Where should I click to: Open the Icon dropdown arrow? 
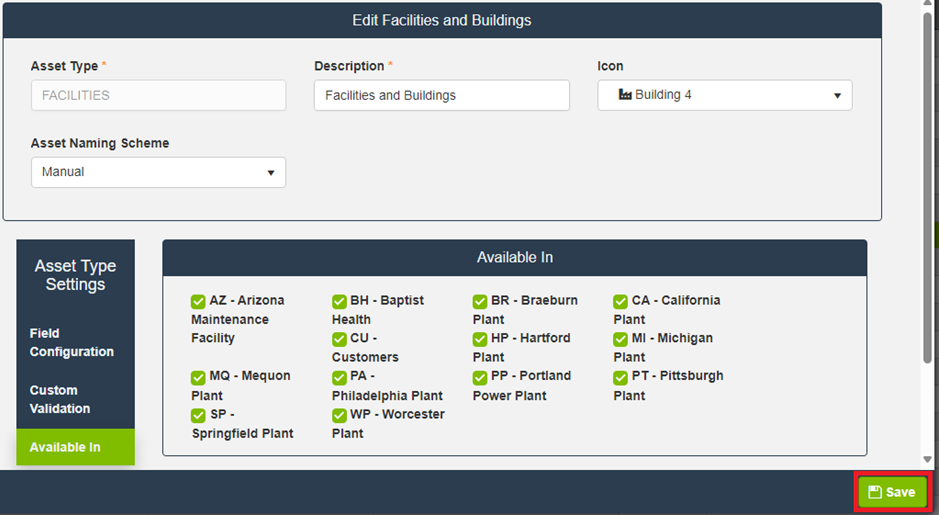point(837,96)
